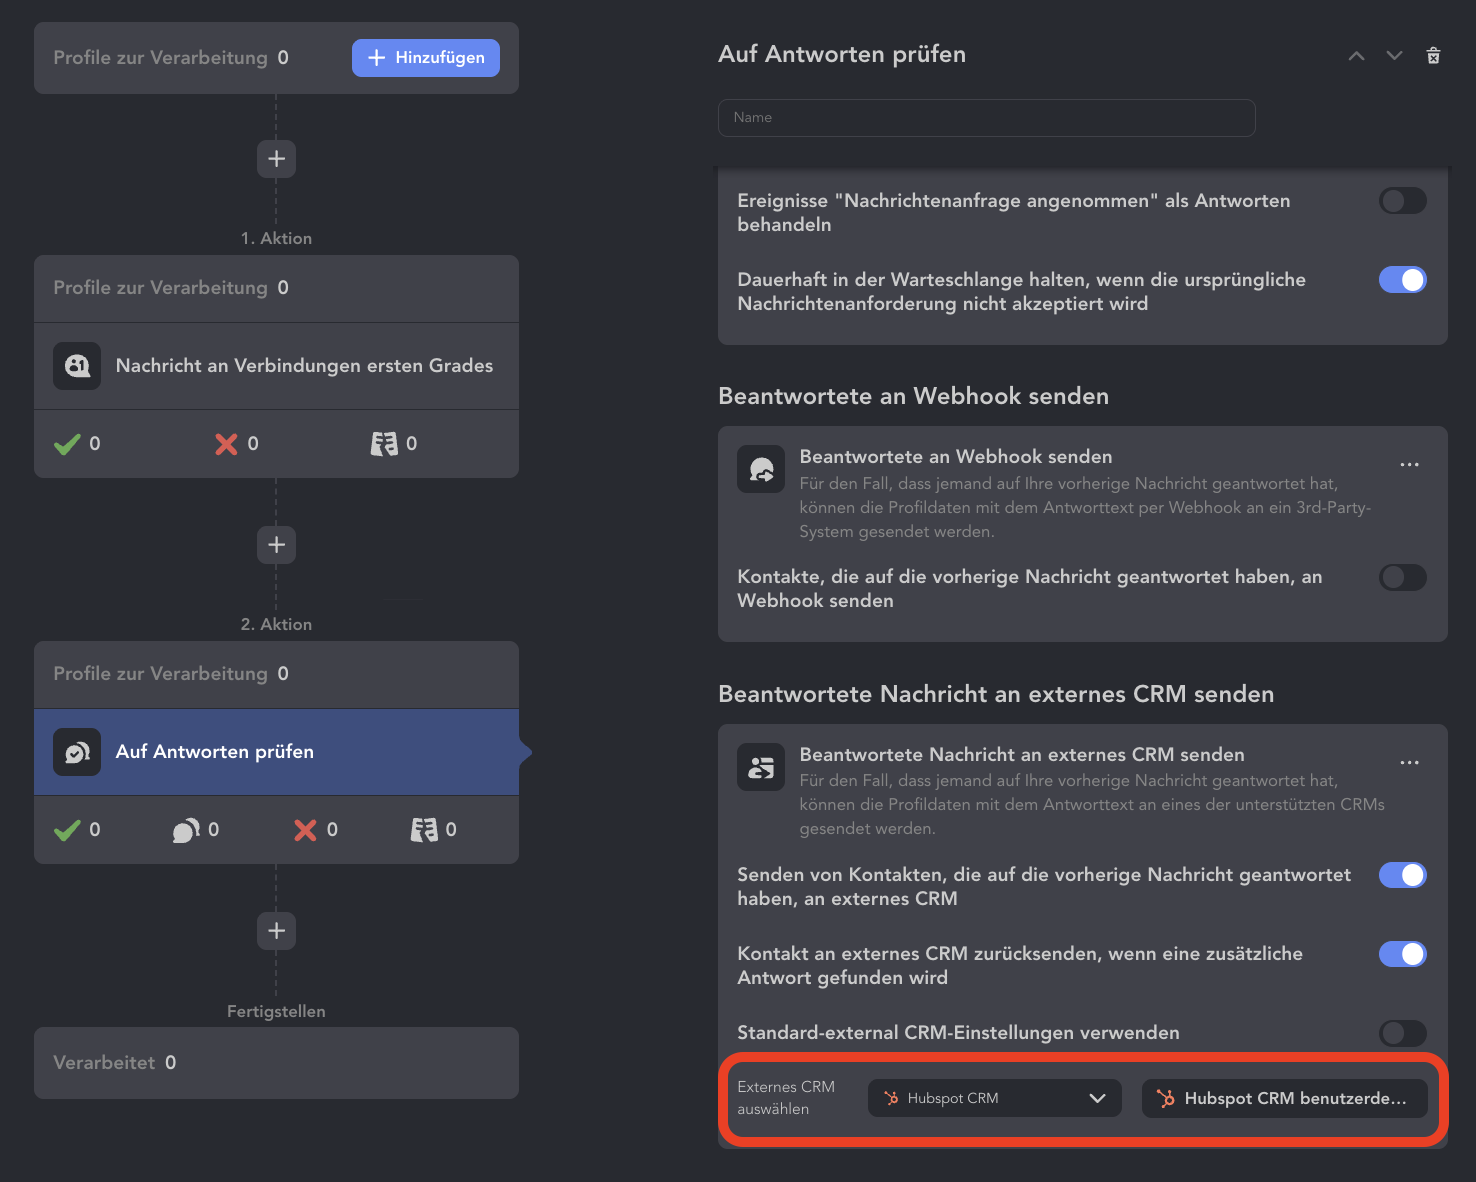Screen dimensions: 1476x1182
Task: Open the Hubspot CRM dropdown
Action: point(994,1098)
